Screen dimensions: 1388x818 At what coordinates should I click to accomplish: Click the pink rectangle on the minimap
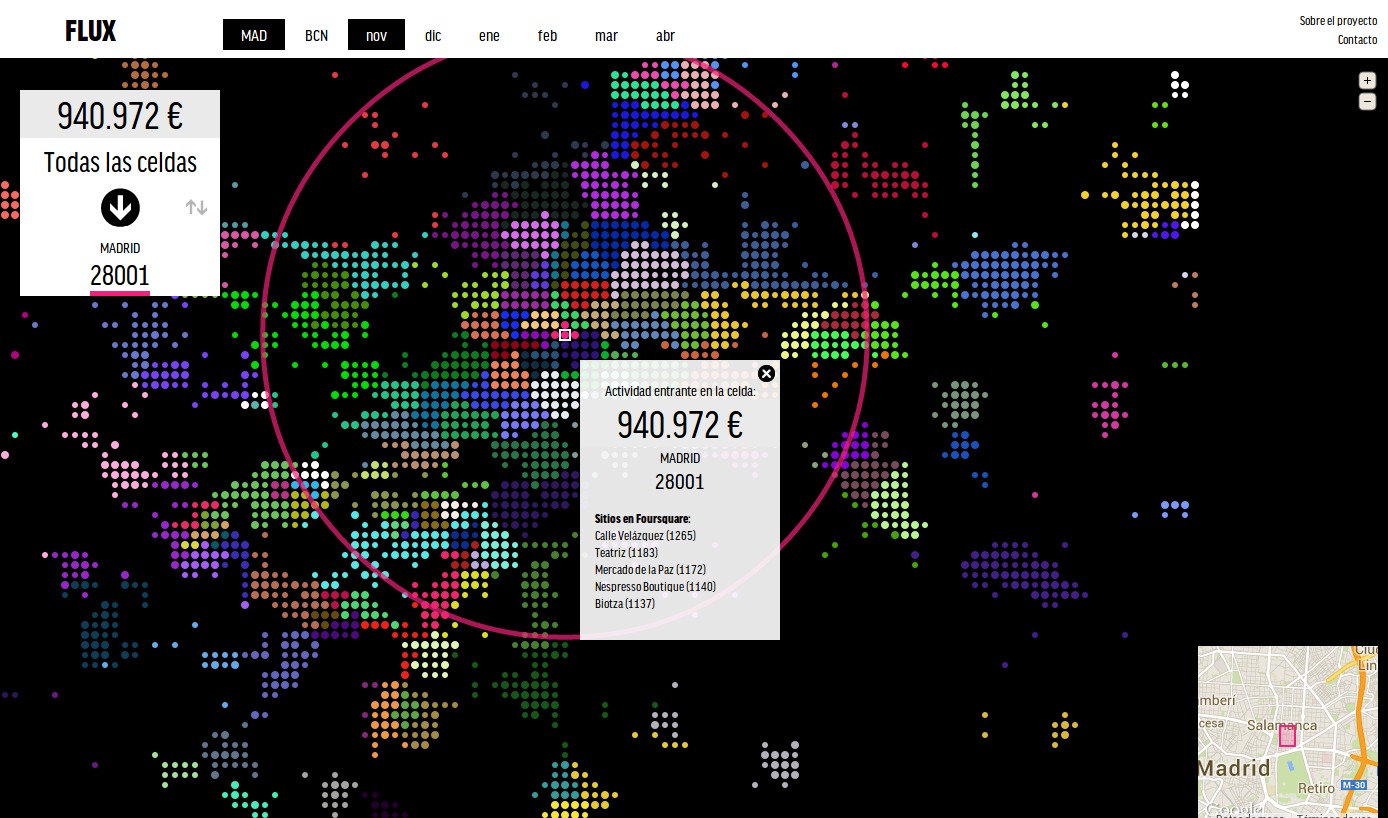click(1287, 735)
